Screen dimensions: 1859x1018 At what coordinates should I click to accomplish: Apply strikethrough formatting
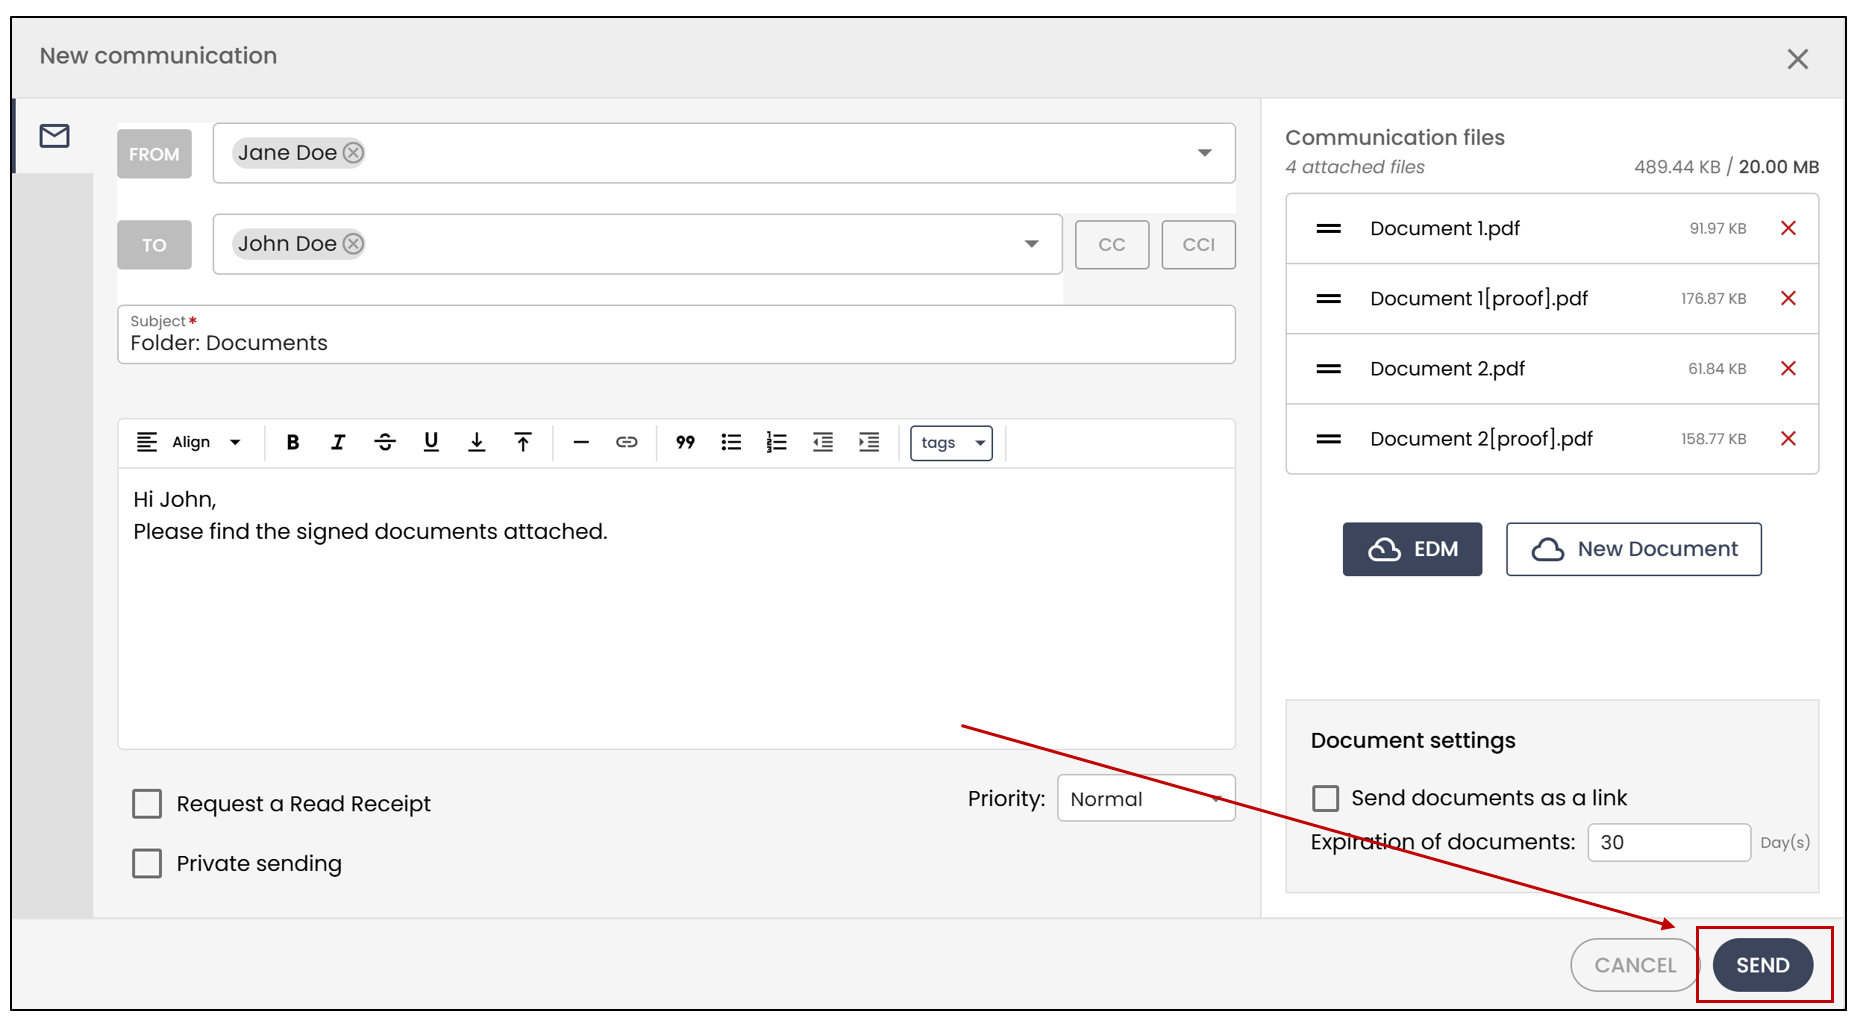385,442
